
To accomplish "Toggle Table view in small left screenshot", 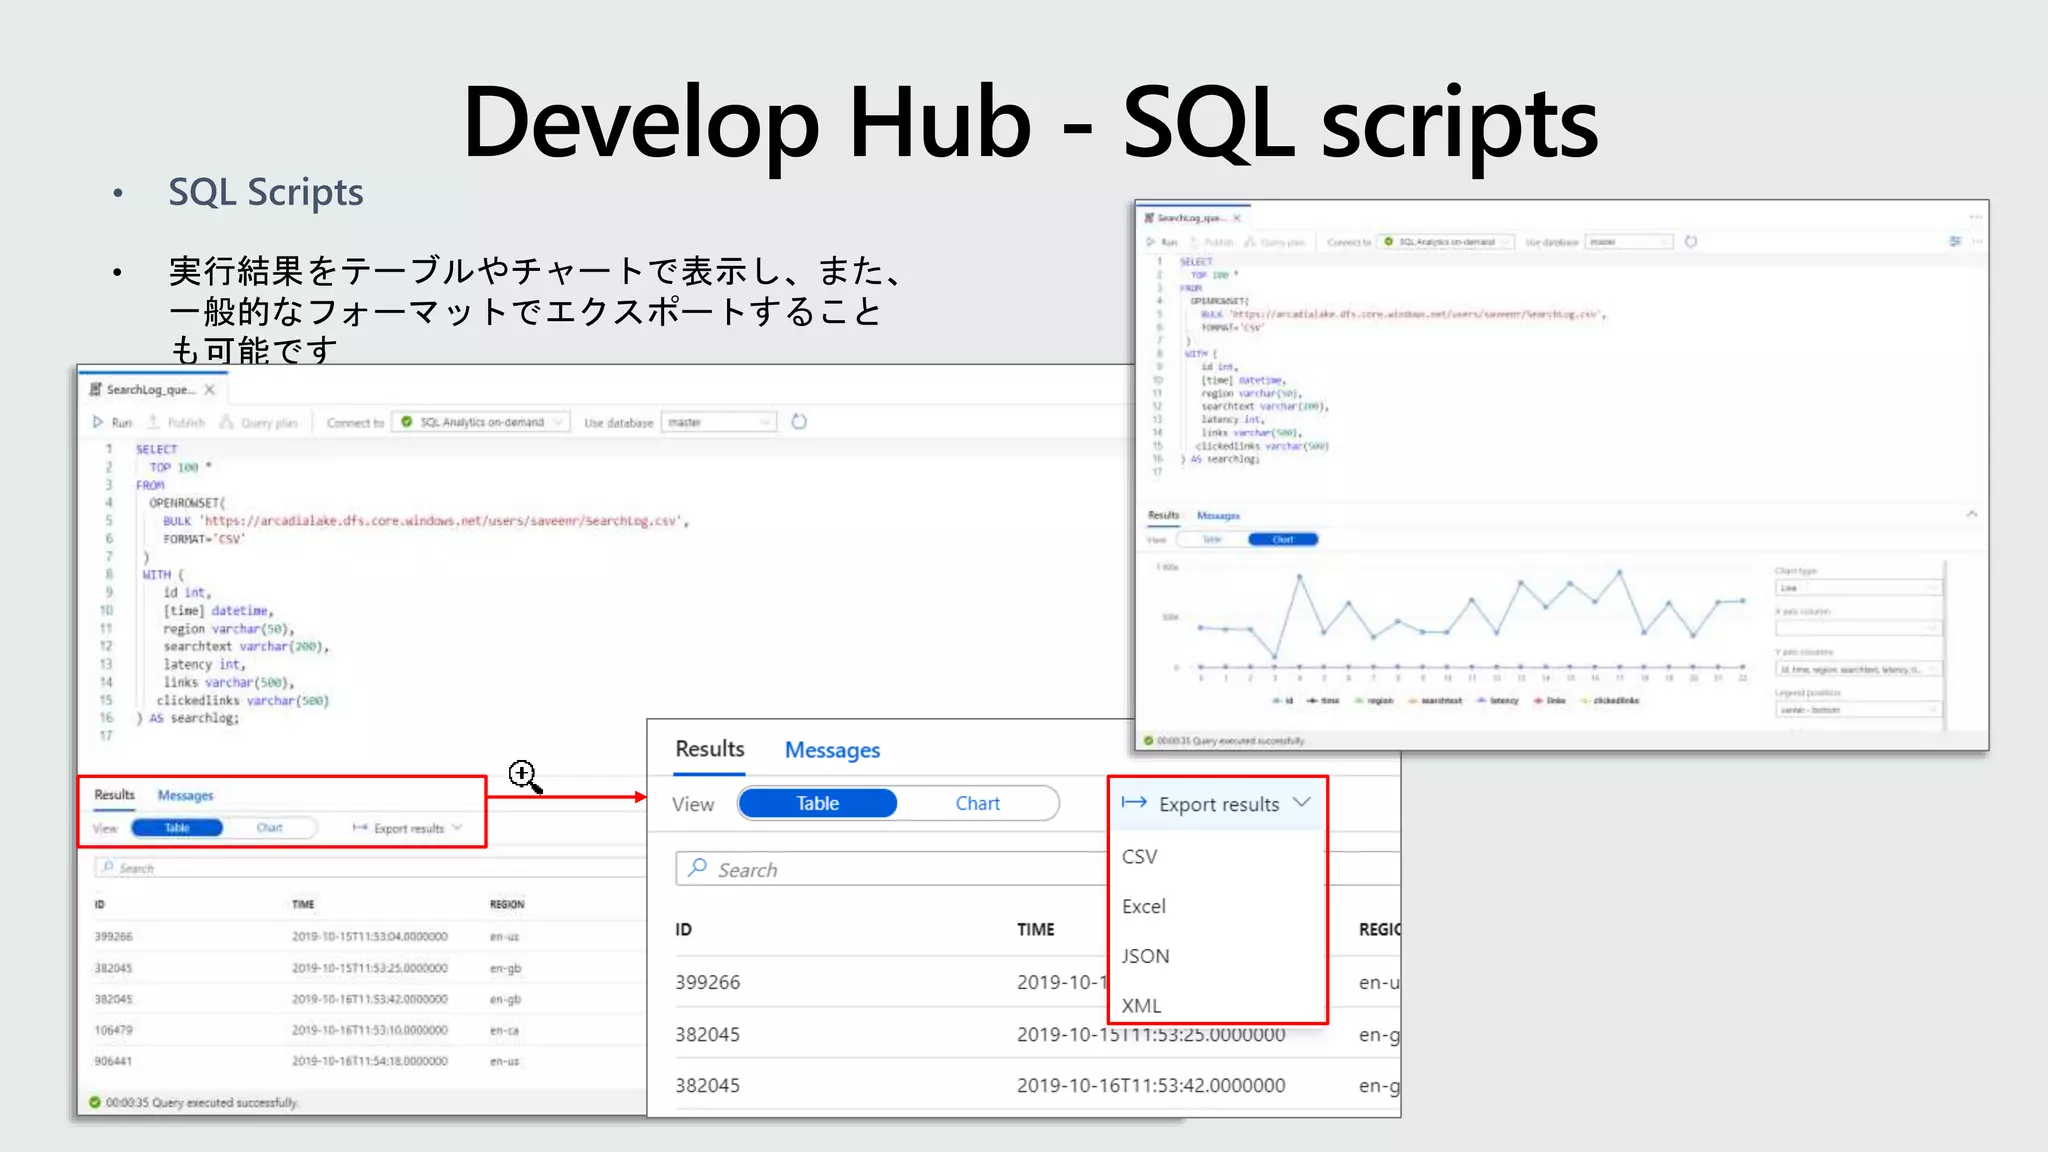I will tap(177, 827).
